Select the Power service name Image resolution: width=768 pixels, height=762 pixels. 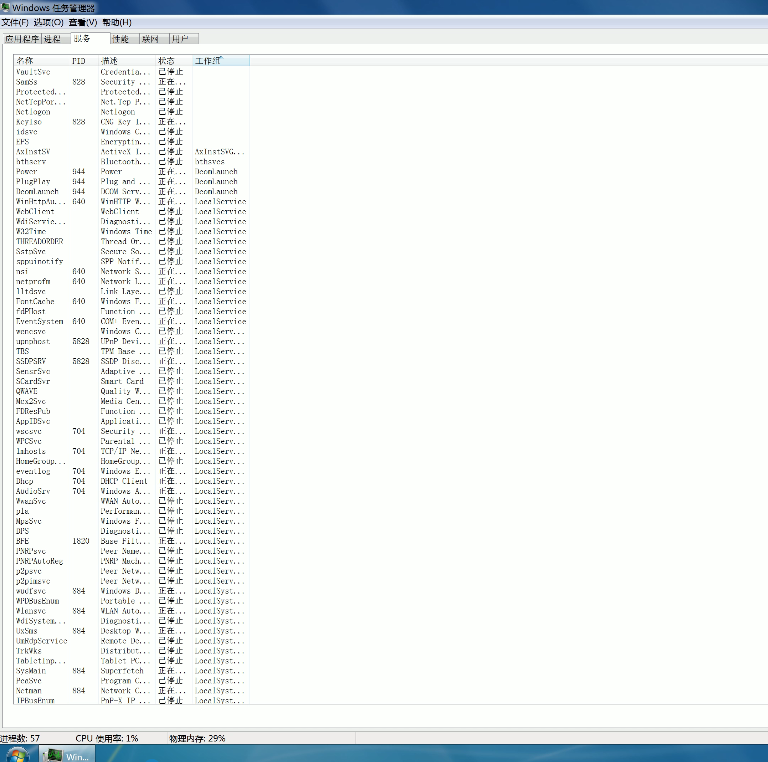(x=26, y=171)
